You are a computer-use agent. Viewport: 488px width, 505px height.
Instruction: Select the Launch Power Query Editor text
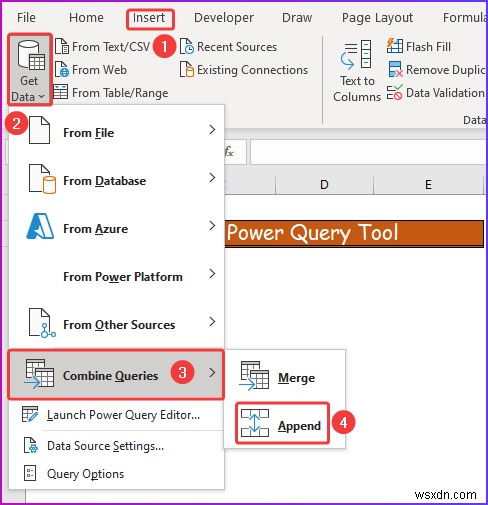(x=124, y=415)
